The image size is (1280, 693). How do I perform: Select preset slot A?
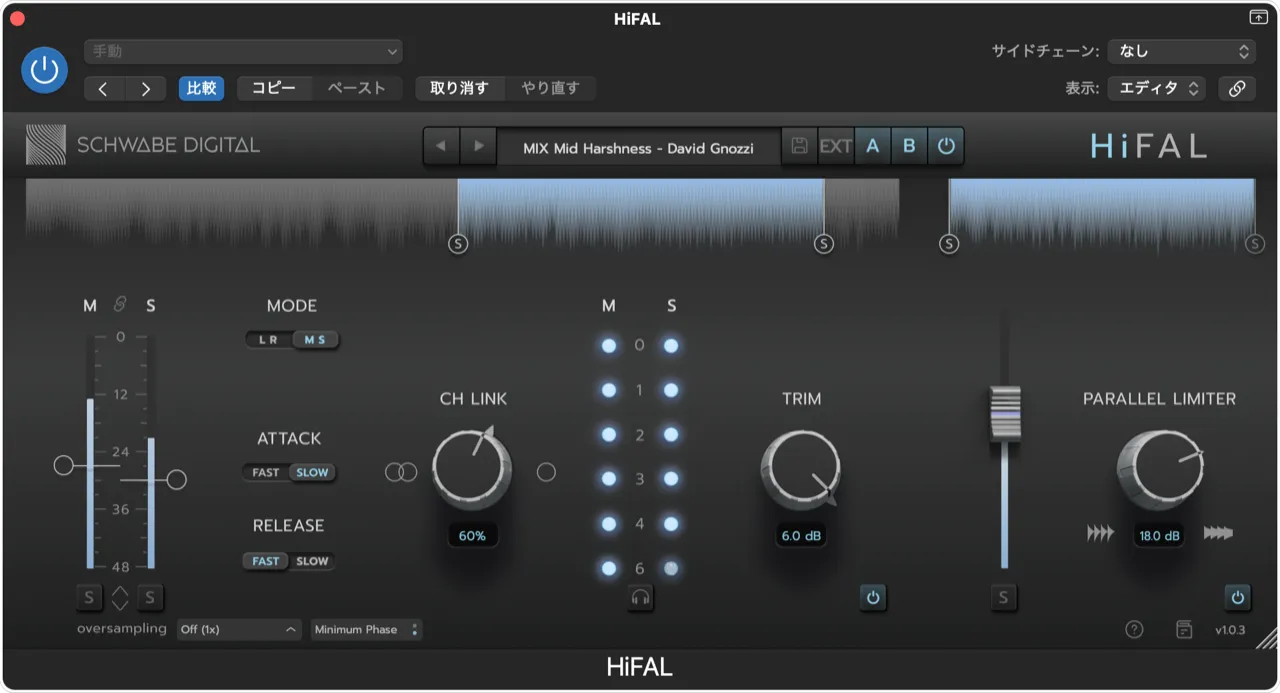point(872,146)
